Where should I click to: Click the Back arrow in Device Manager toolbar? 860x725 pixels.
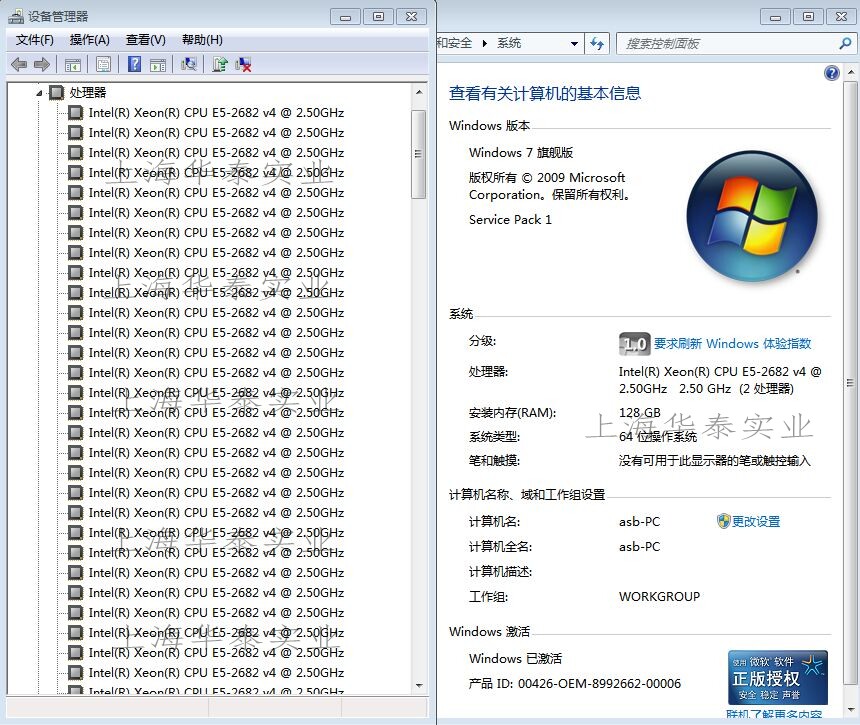tap(19, 65)
